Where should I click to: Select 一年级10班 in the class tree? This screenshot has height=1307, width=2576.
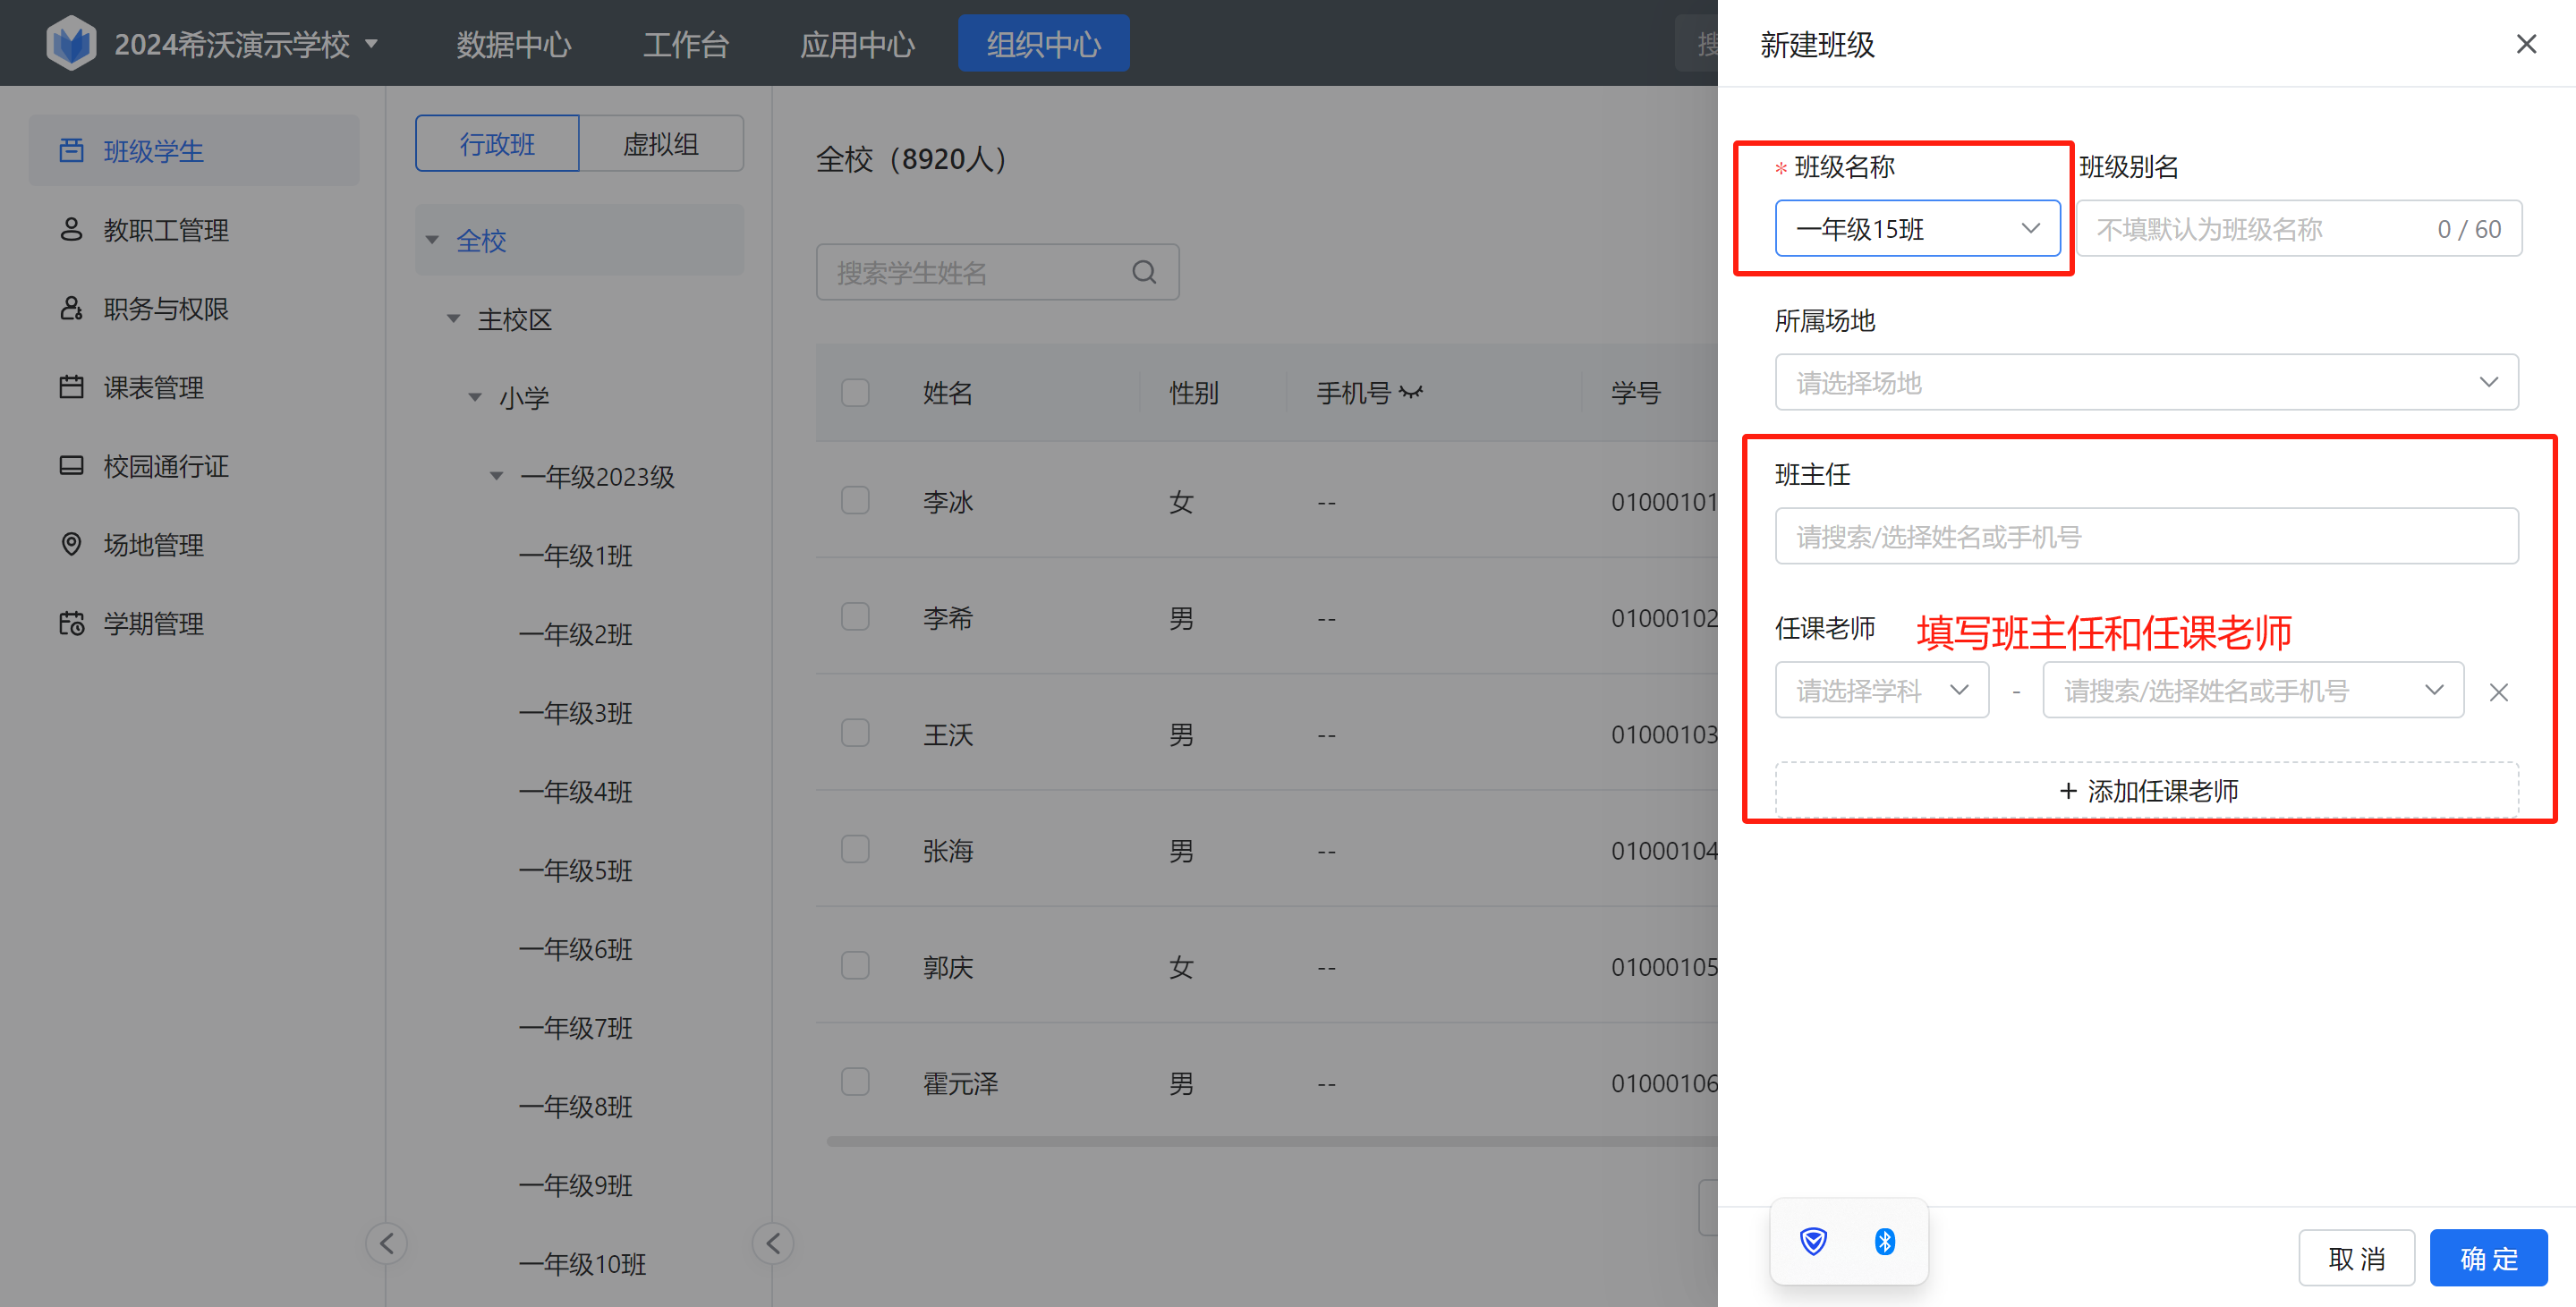(583, 1264)
